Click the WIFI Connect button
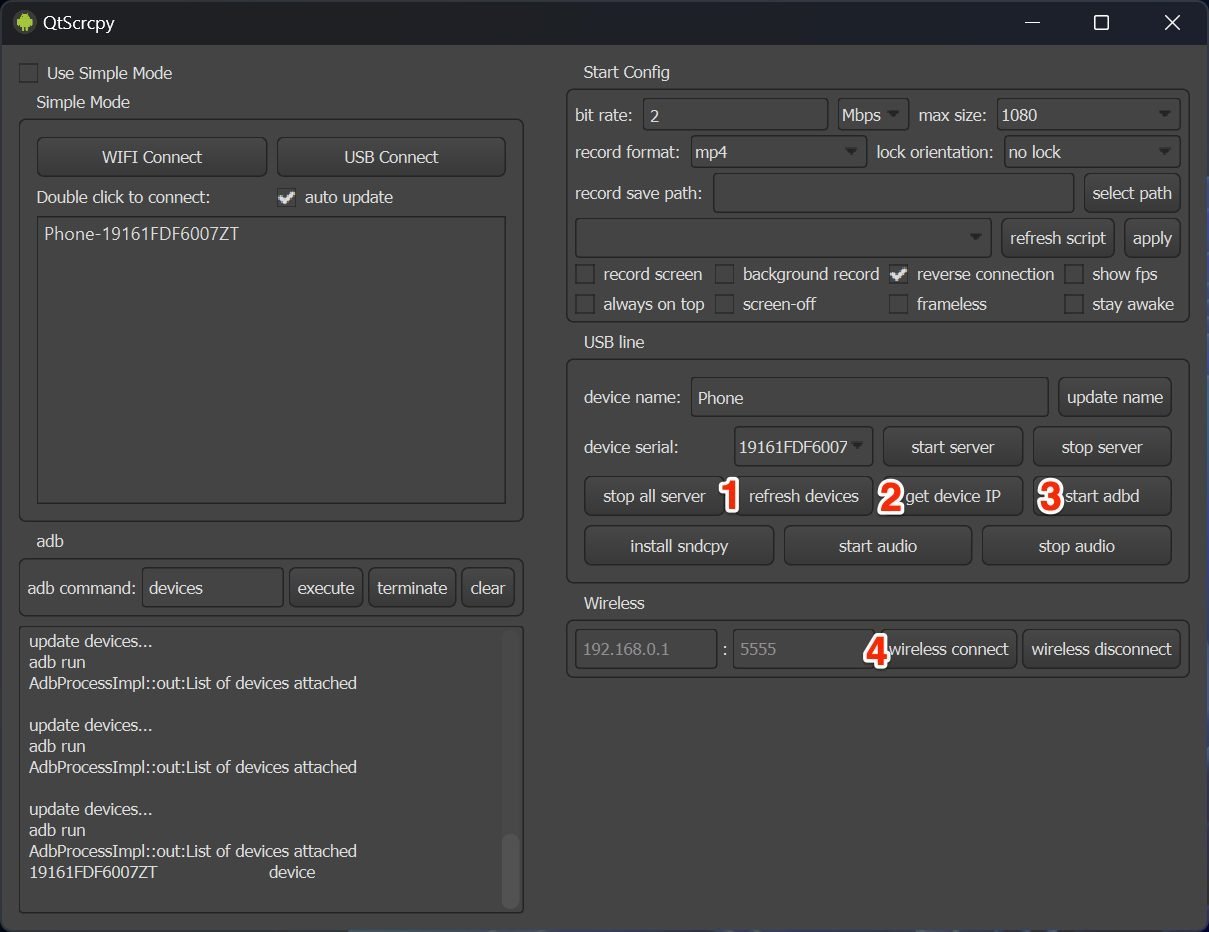 (x=152, y=157)
